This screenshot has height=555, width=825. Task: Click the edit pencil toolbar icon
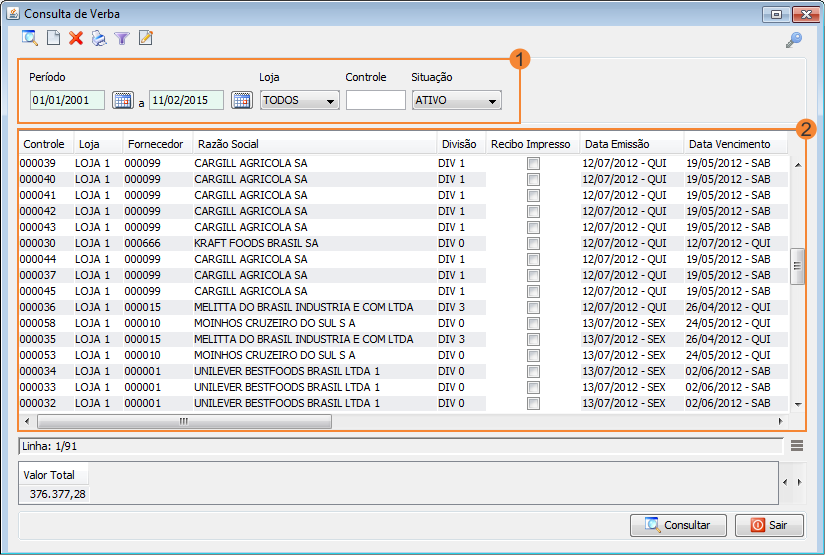(146, 38)
